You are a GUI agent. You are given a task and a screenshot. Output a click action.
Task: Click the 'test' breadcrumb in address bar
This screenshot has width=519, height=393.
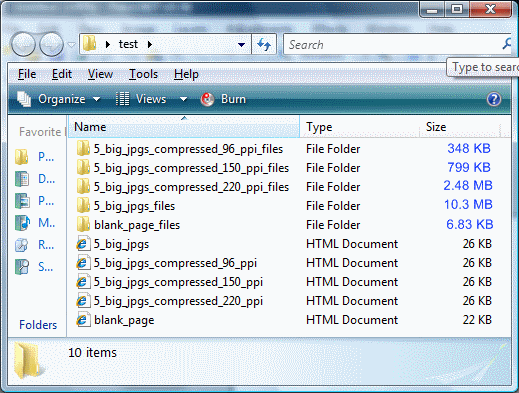click(128, 44)
